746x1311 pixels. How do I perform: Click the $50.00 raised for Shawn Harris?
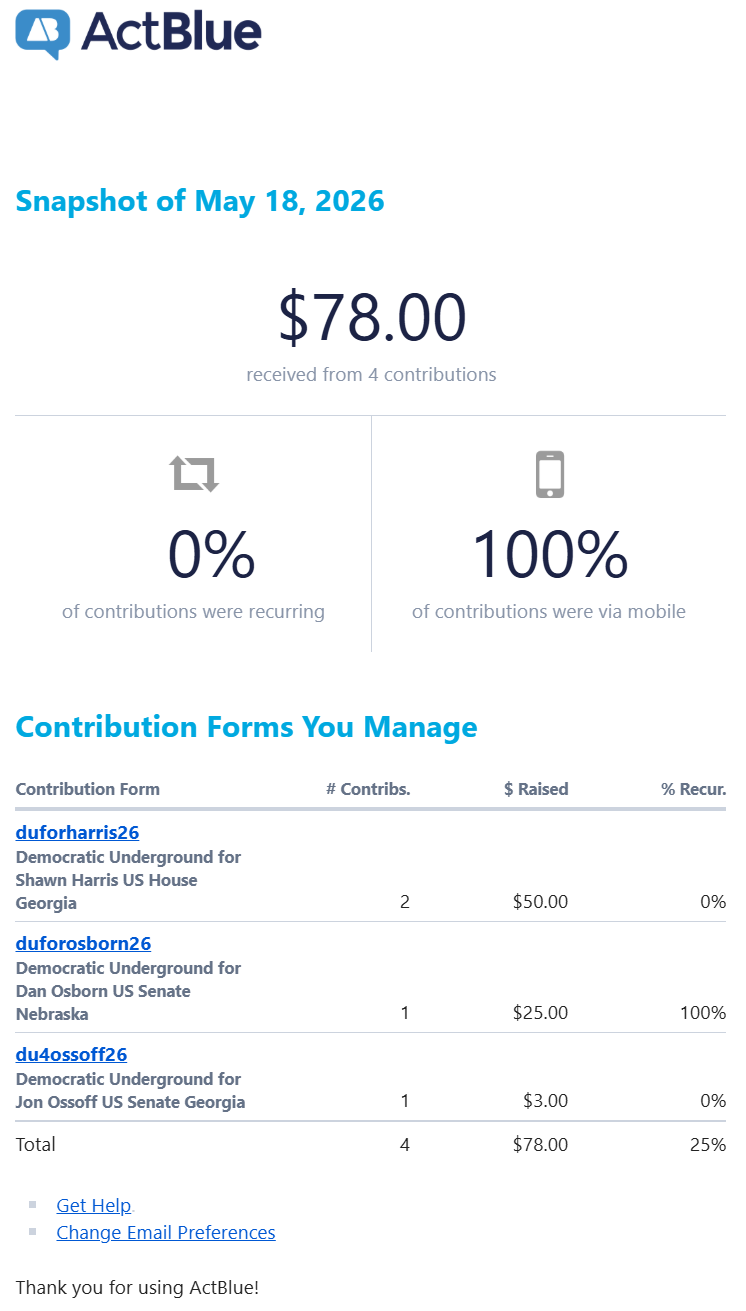tap(540, 902)
